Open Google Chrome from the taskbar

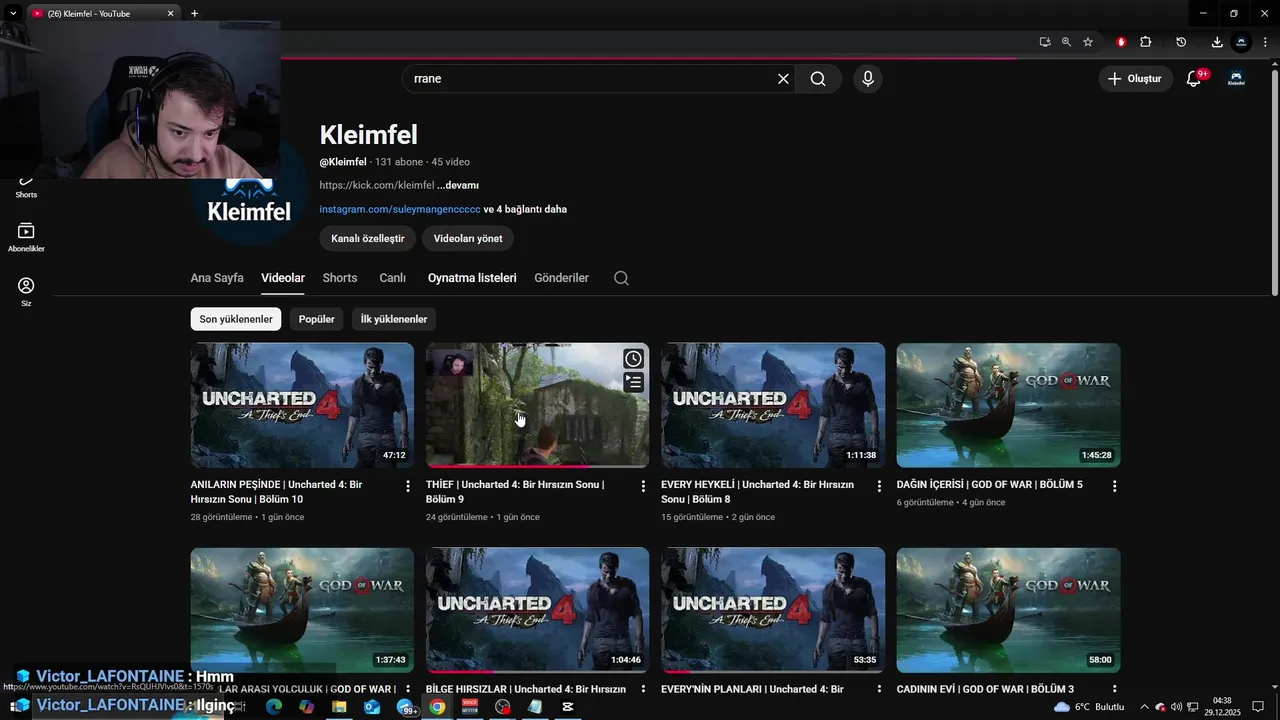tap(437, 706)
